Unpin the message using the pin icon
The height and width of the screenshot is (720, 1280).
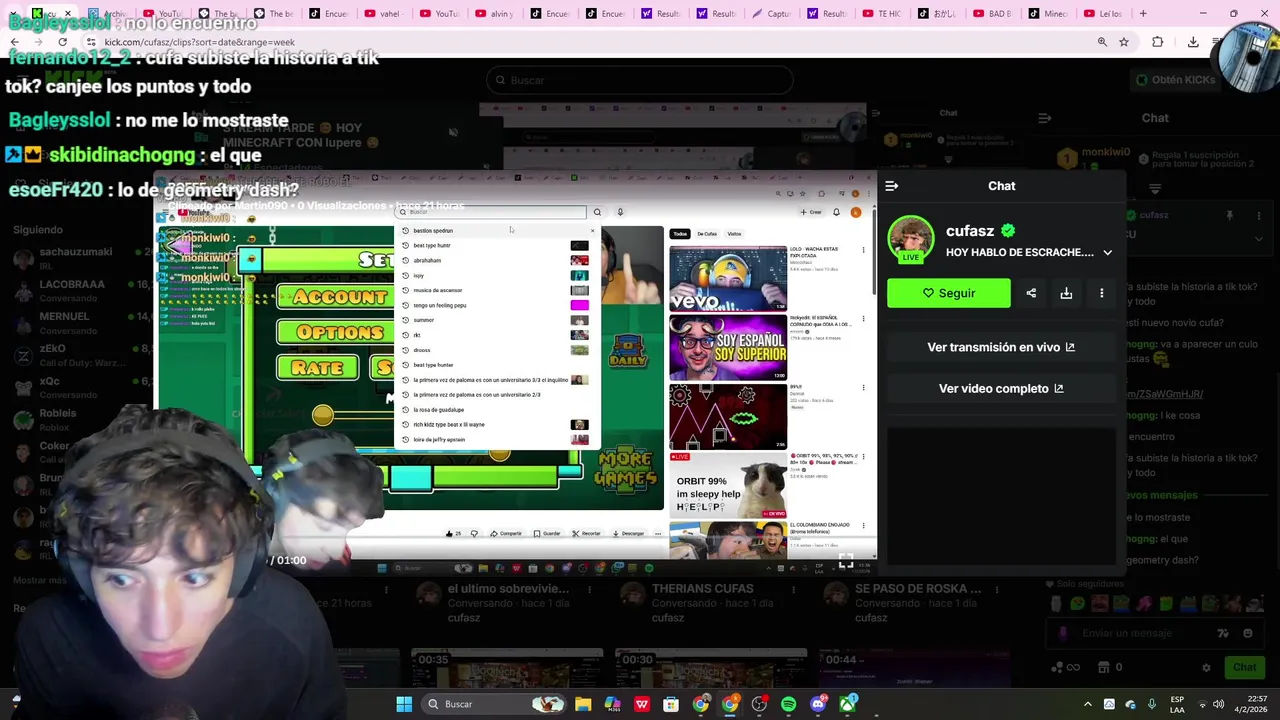pos(1230,215)
